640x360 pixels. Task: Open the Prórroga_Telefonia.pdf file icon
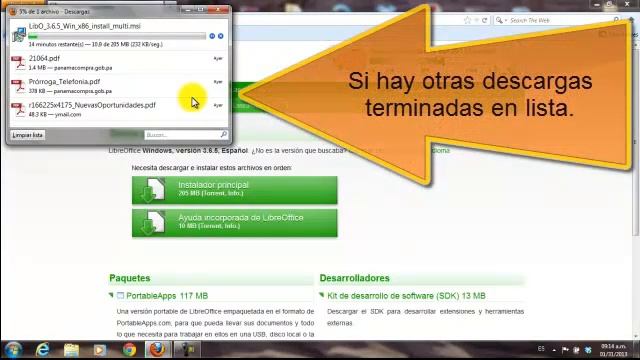pos(18,86)
